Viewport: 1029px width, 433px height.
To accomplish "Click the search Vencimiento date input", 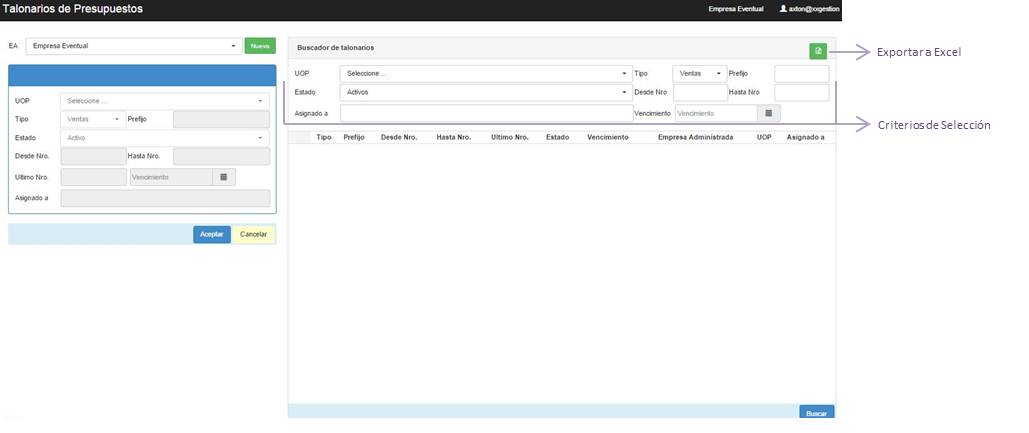I will tap(714, 113).
